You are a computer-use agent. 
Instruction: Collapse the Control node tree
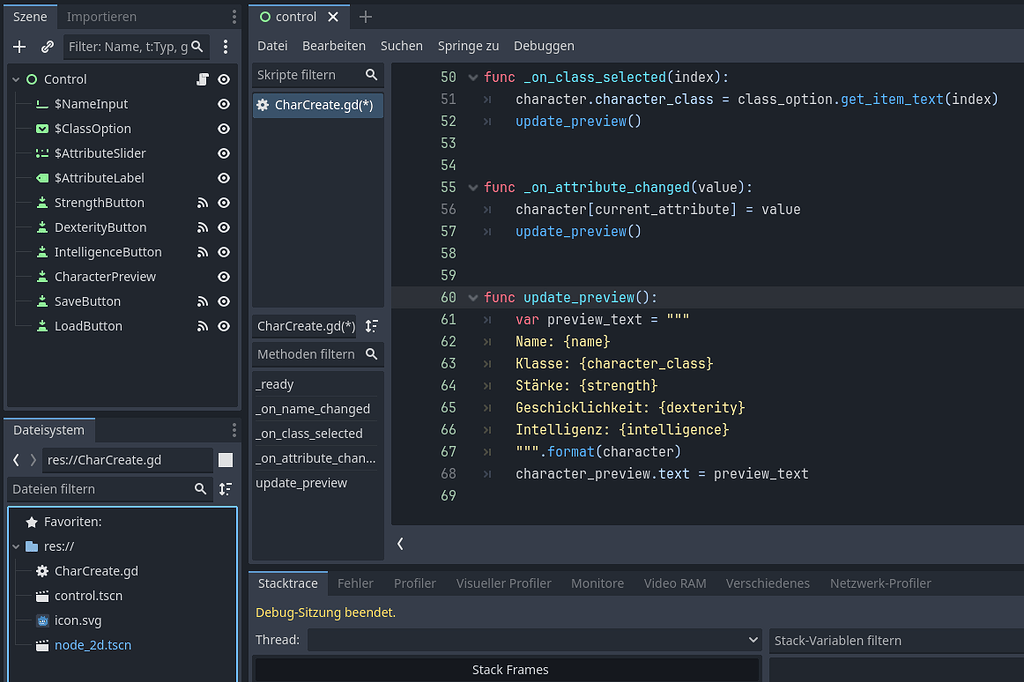16,79
